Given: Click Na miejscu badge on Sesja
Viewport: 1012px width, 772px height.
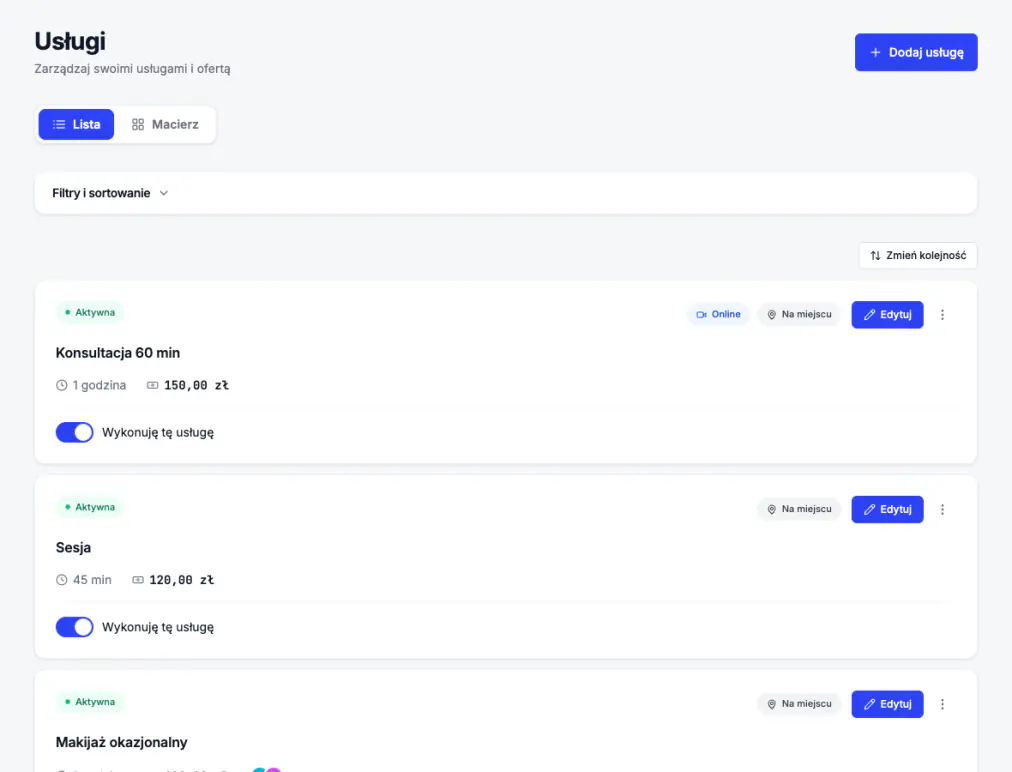Looking at the screenshot, I should (799, 509).
